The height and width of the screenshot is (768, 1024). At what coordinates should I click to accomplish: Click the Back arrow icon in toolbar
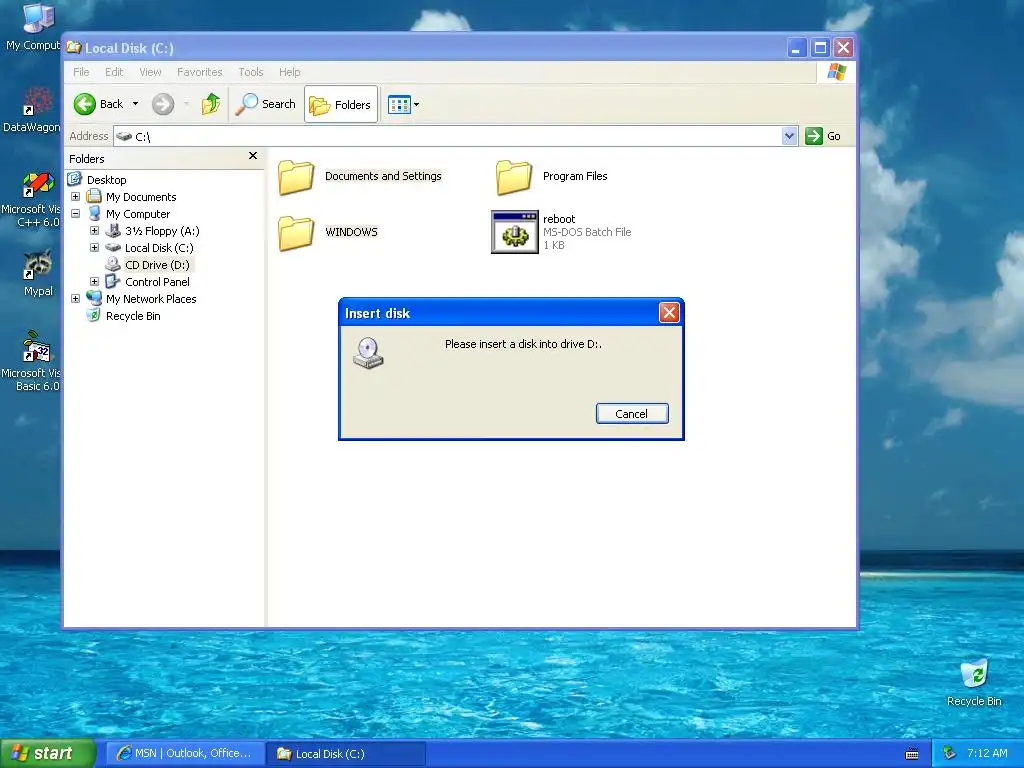pyautogui.click(x=84, y=104)
